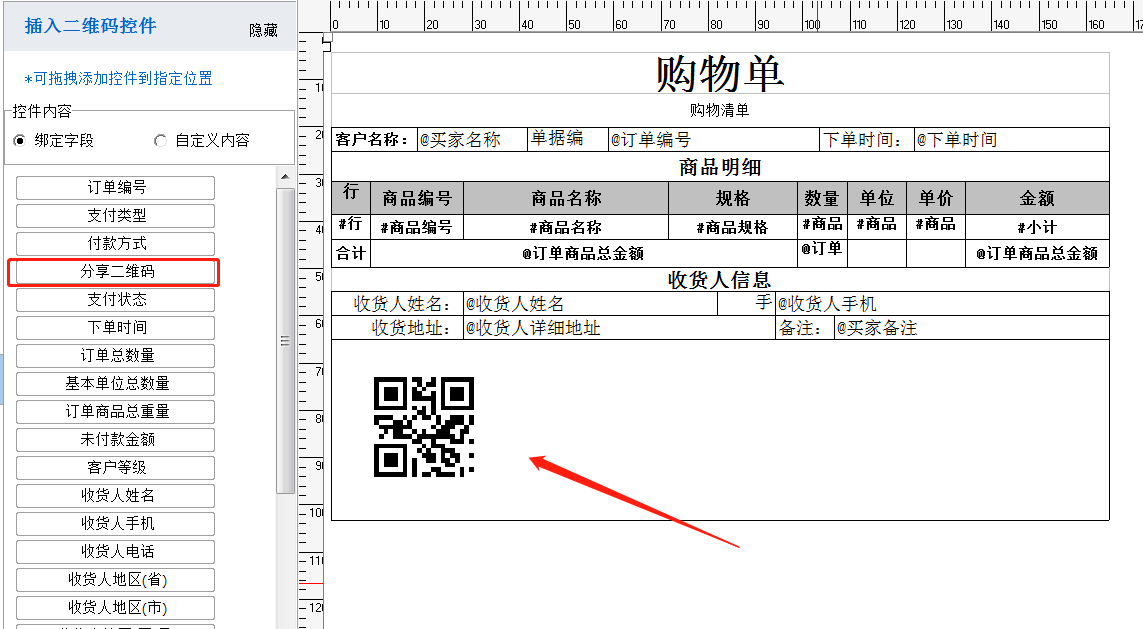Select the 绑定字段 radio button
This screenshot has height=629, width=1143.
(x=20, y=141)
